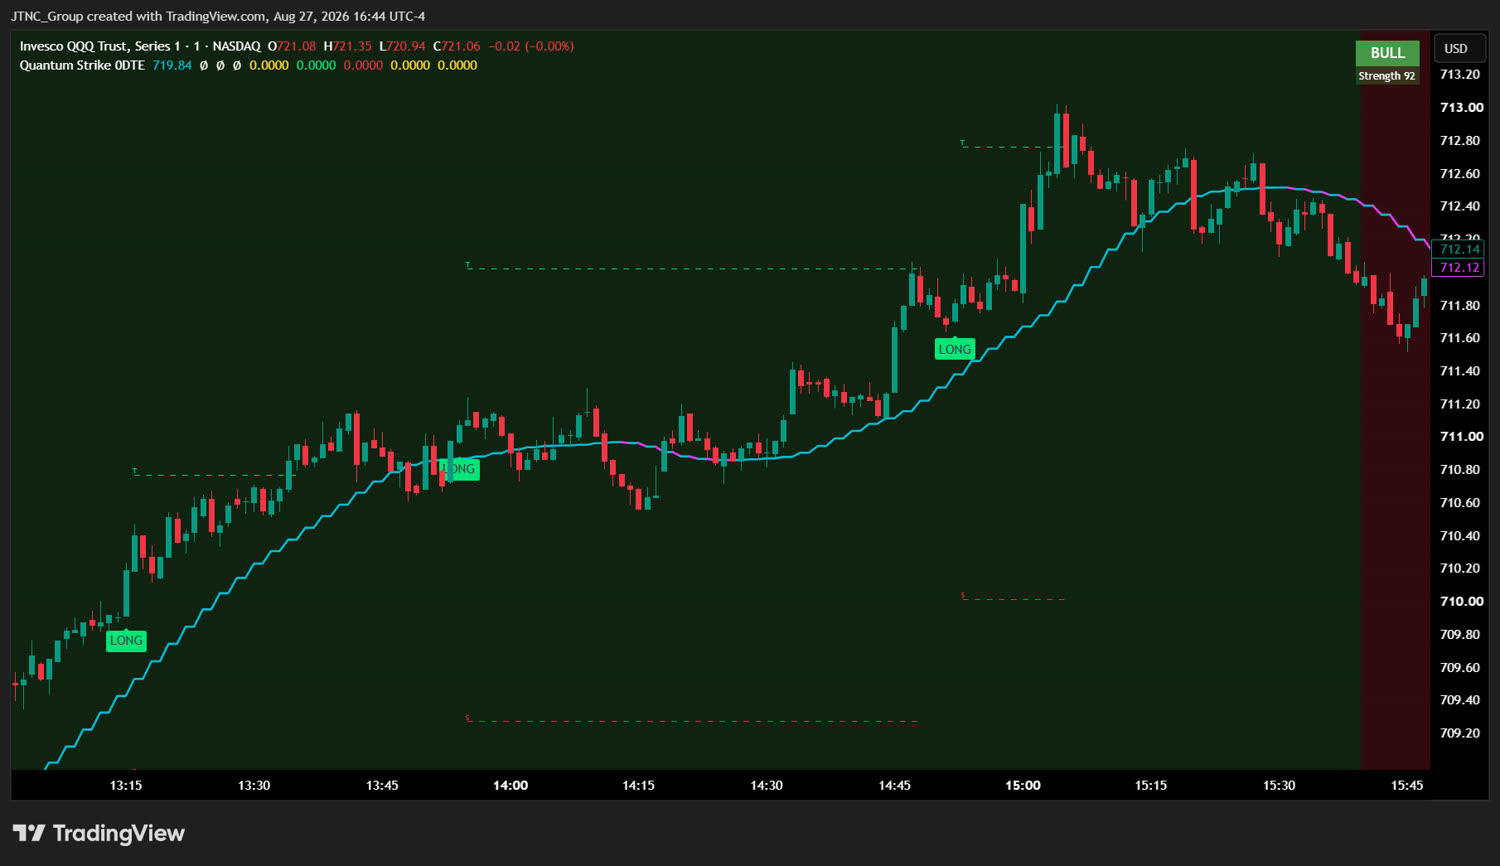Screen dimensions: 1500x866
Task: Click the close value C721.06
Action: click(457, 46)
